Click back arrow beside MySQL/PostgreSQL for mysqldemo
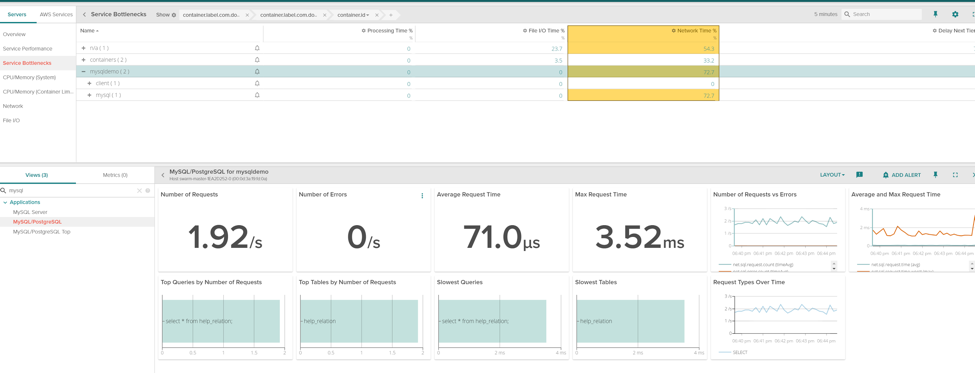 tap(163, 175)
